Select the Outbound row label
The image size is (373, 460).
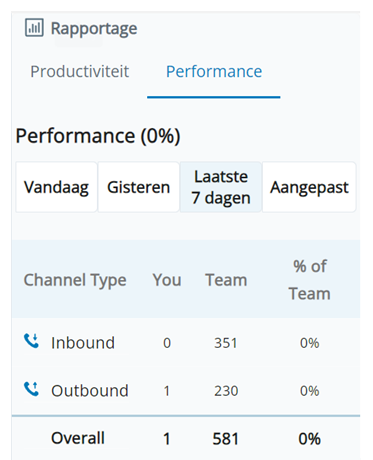(90, 391)
